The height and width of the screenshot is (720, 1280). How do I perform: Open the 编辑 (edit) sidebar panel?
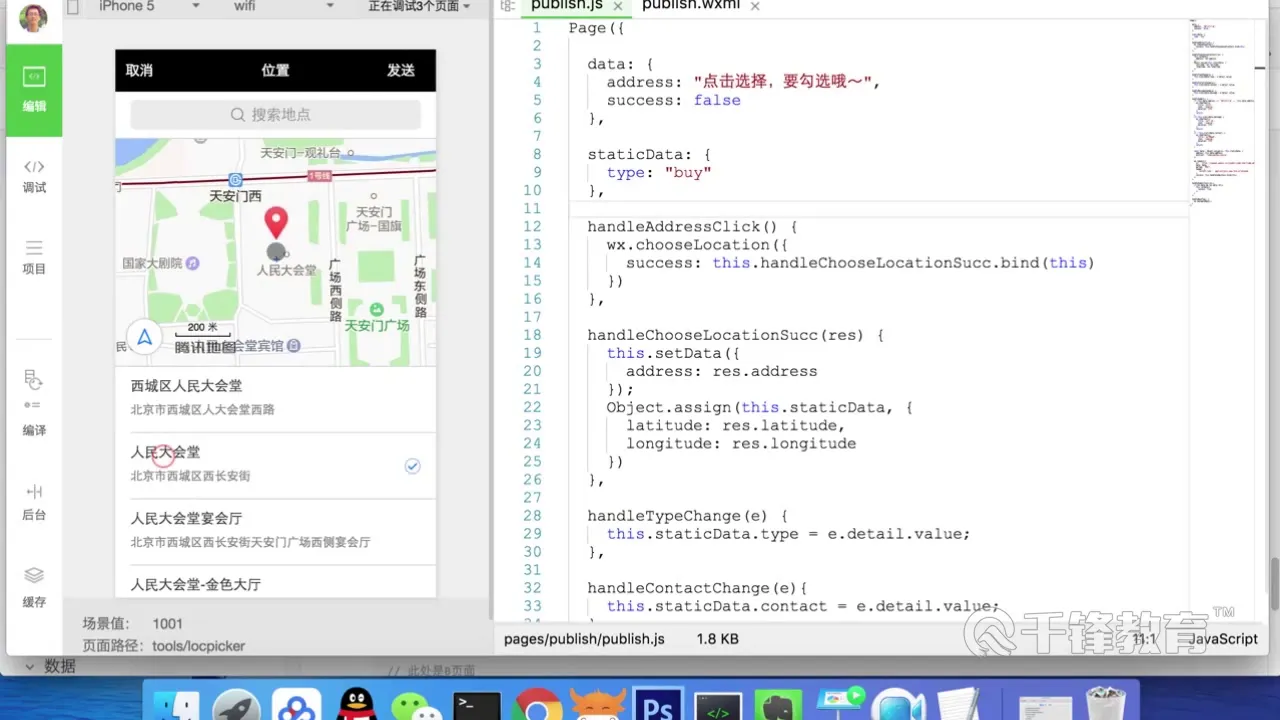(x=34, y=90)
